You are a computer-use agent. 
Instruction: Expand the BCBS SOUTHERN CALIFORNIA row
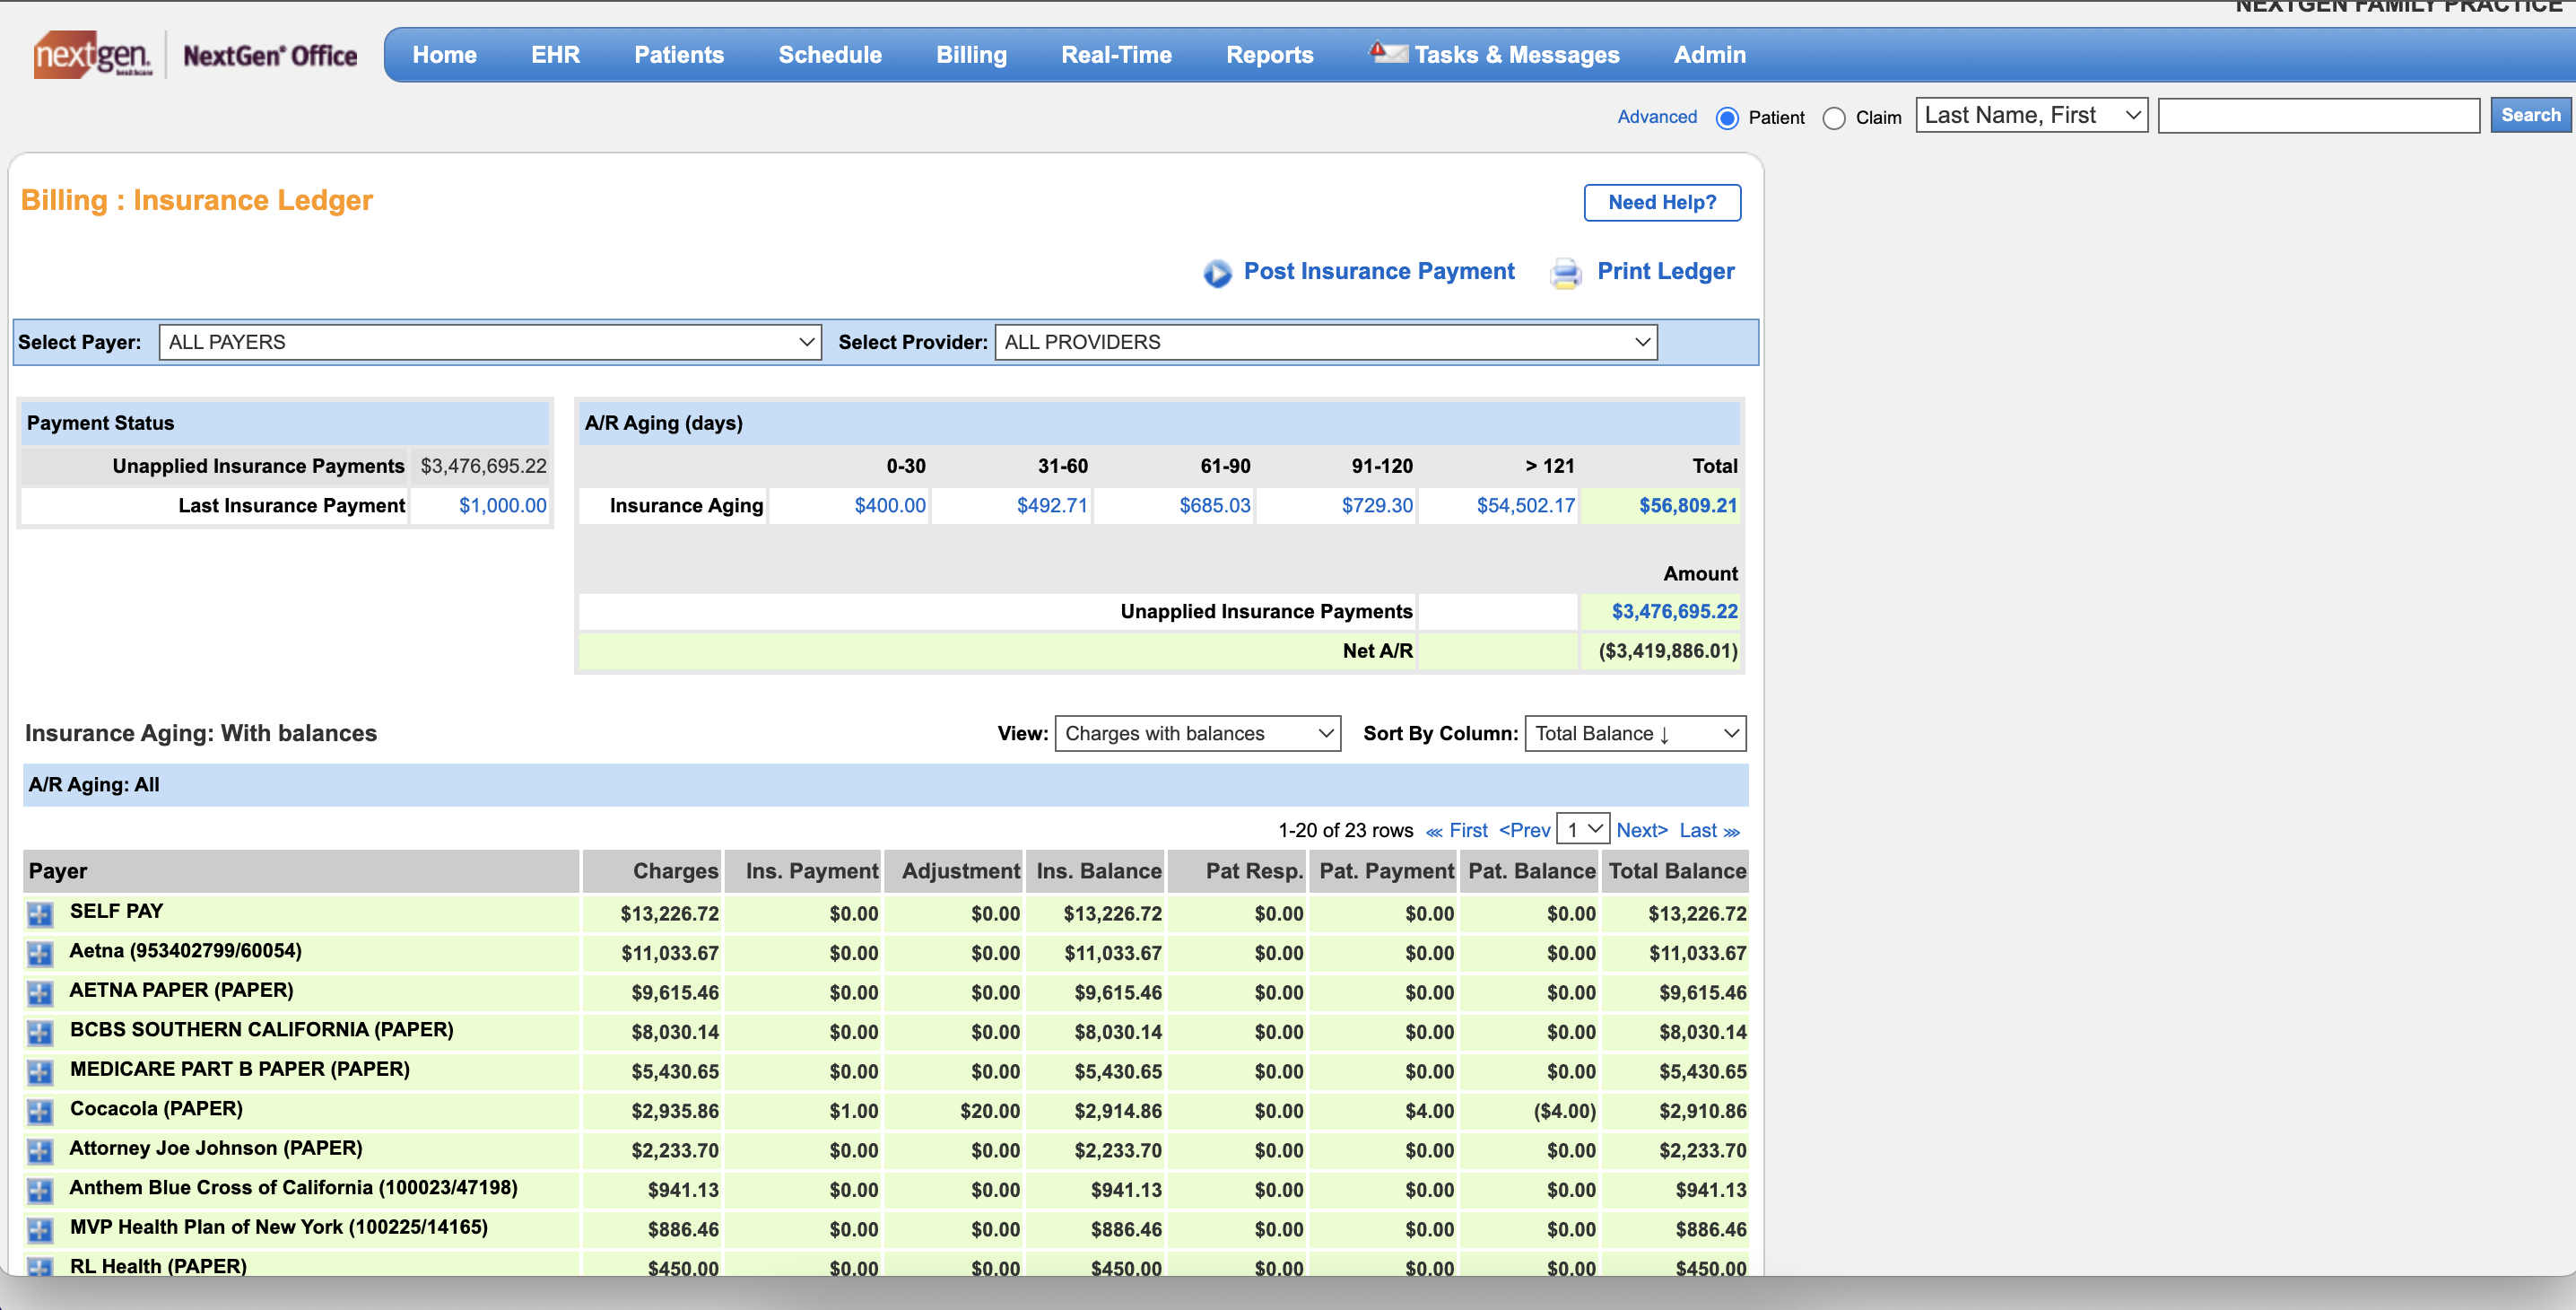coord(40,1033)
